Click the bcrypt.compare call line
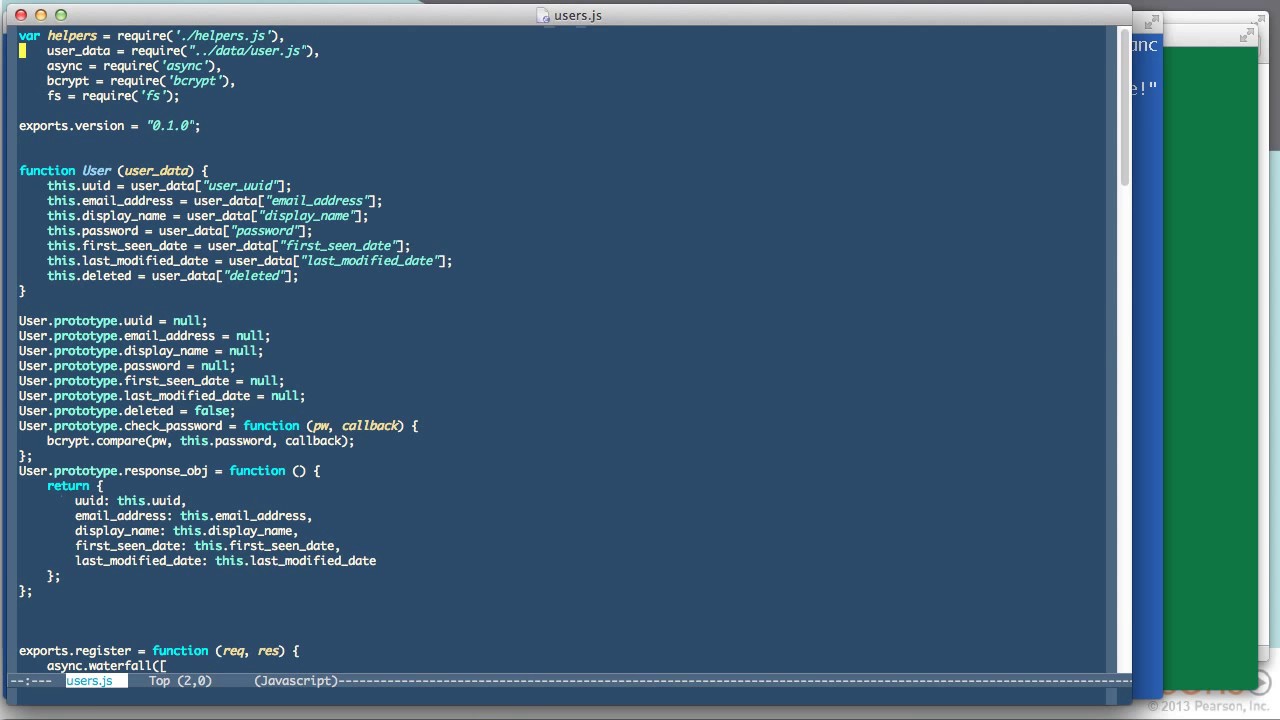Viewport: 1280px width, 720px height. [201, 441]
